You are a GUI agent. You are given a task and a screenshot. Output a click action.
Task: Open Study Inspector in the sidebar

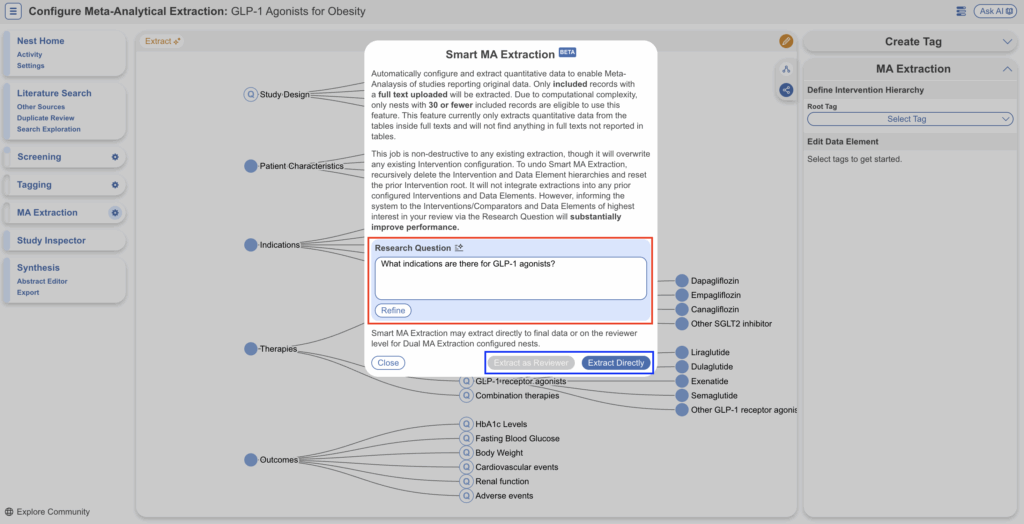click(x=51, y=241)
